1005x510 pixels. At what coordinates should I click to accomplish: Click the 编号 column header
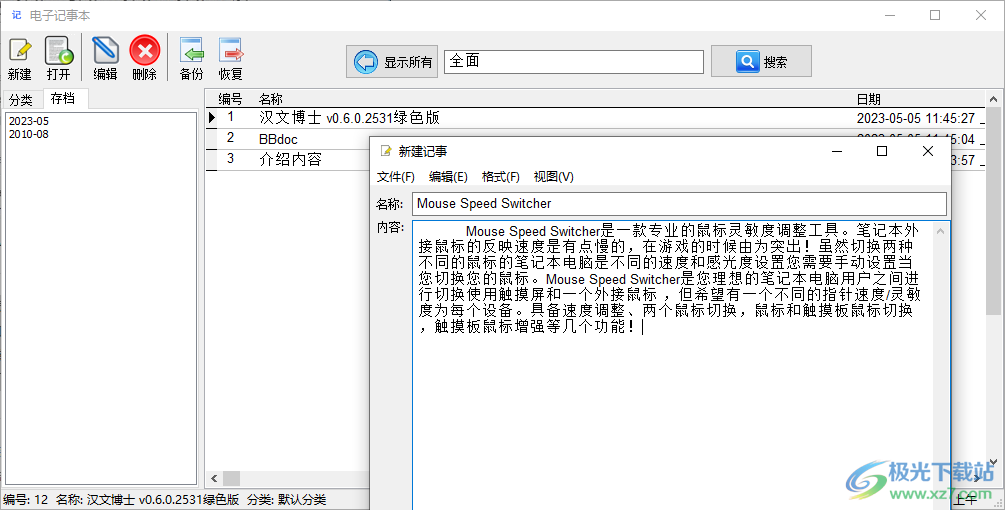(230, 99)
